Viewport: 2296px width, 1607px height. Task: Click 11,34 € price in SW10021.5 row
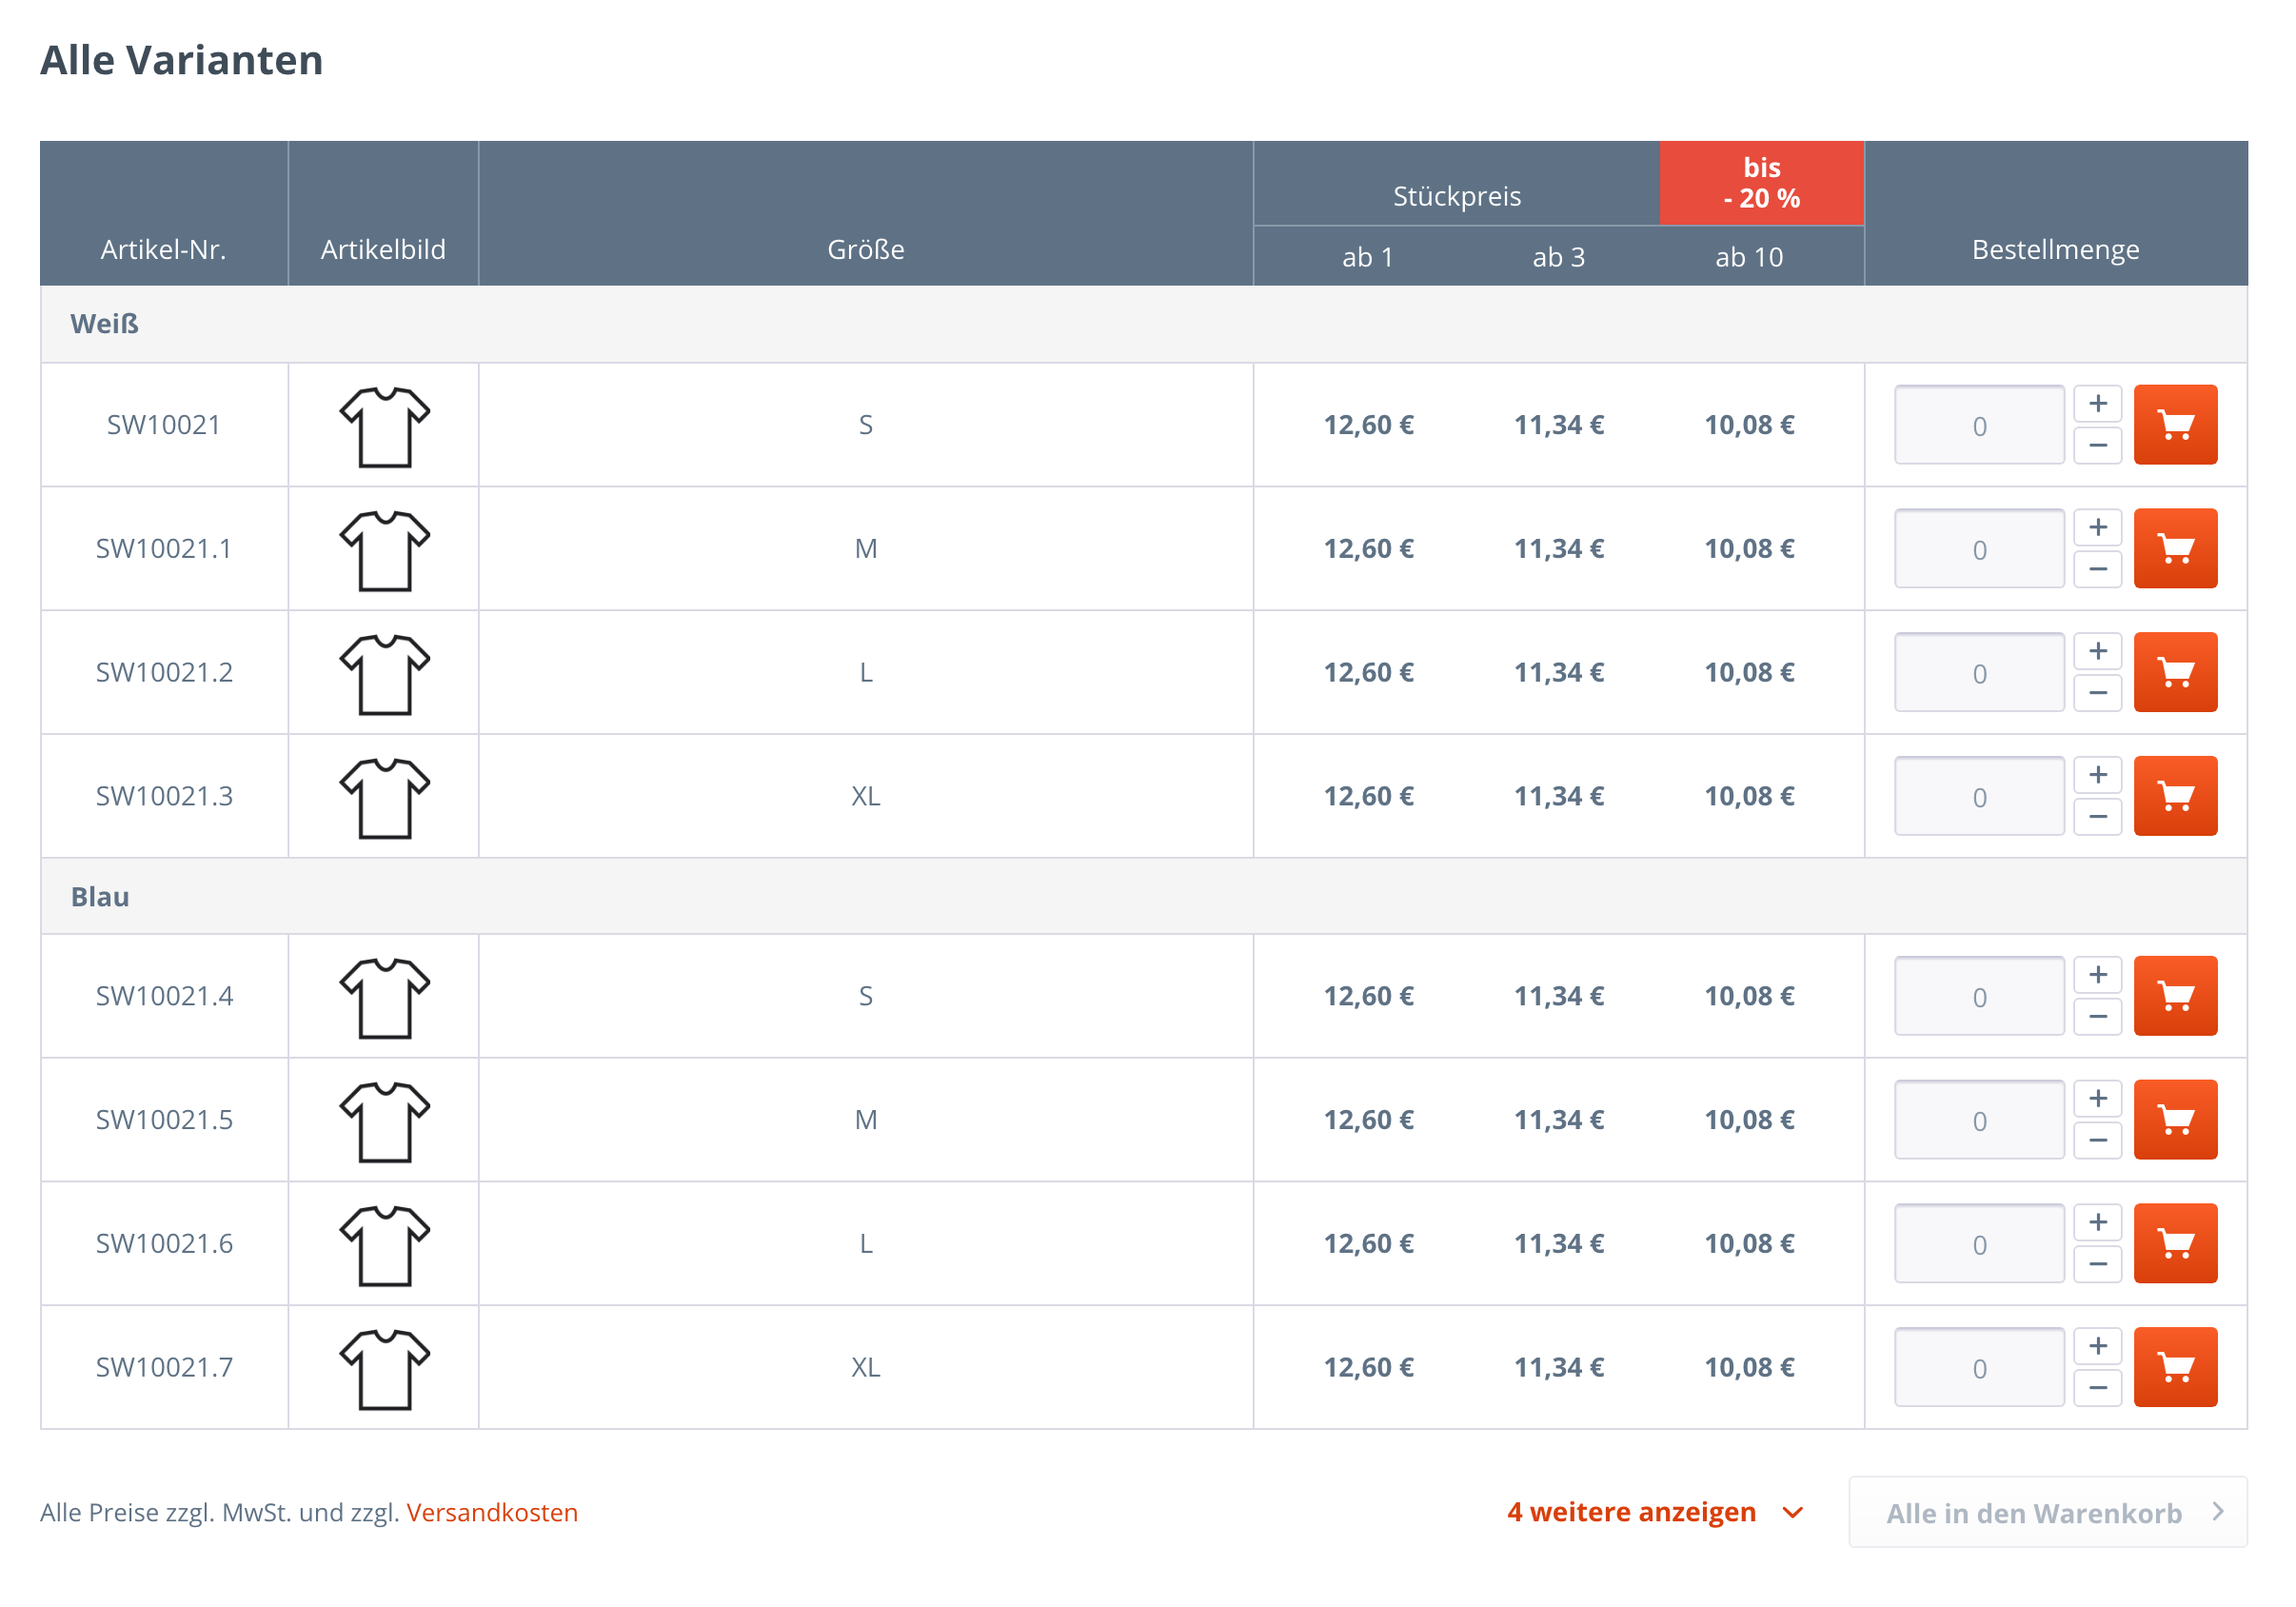coord(1558,1119)
